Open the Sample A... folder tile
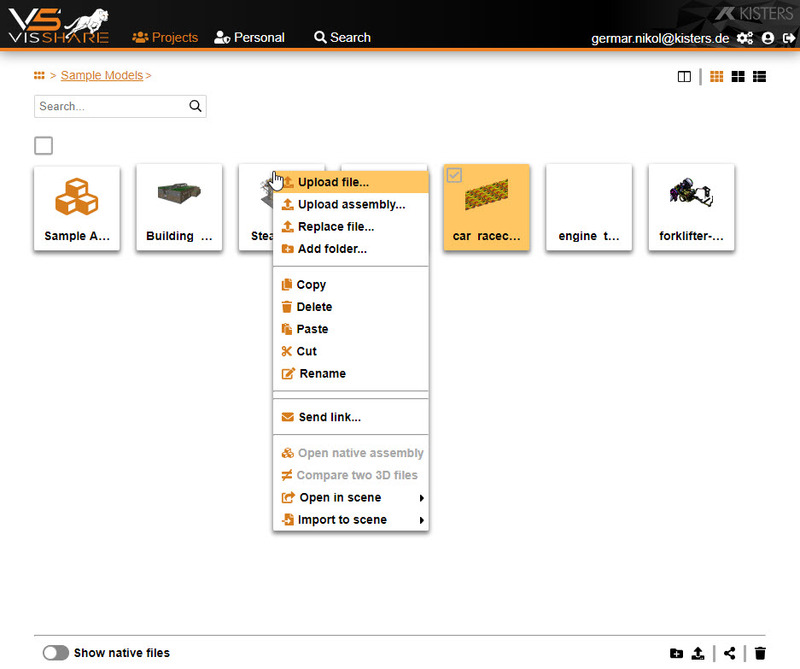Viewport: 800px width, 669px height. point(77,207)
